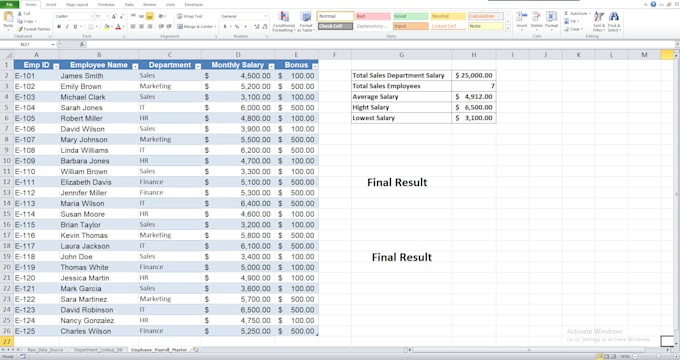Open Sort & Filter menu
This screenshot has width=680, height=360.
pyautogui.click(x=599, y=22)
